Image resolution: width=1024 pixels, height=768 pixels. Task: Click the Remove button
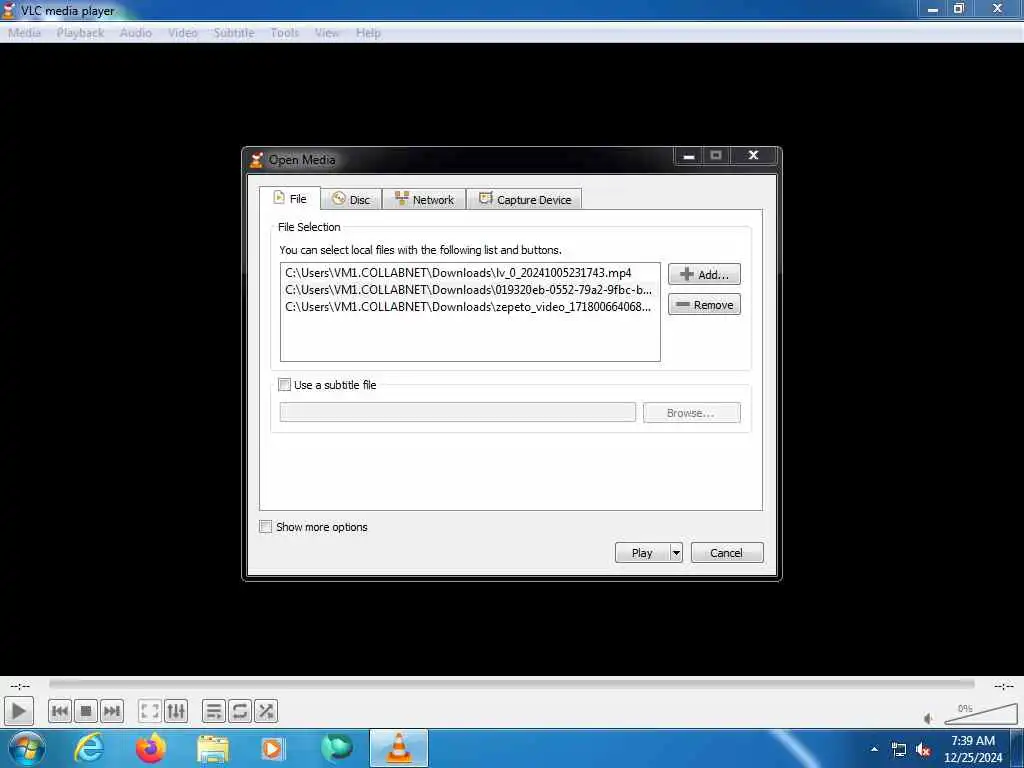(704, 304)
